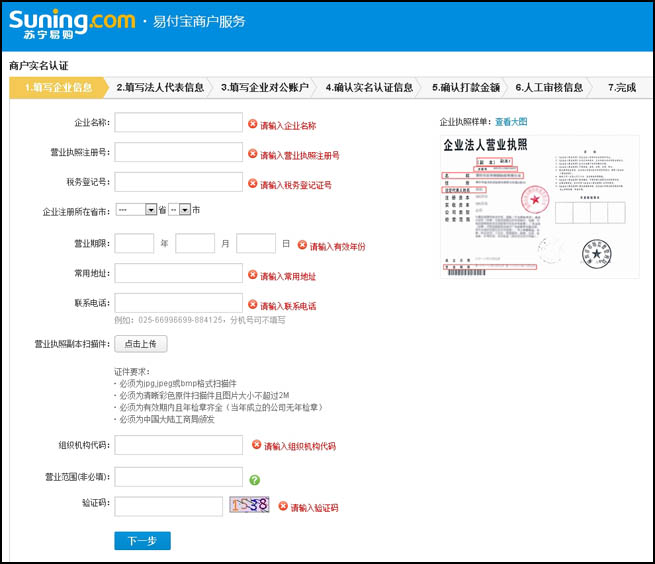The image size is (655, 564).
Task: Focus the 企业名称 input field
Action: (179, 123)
